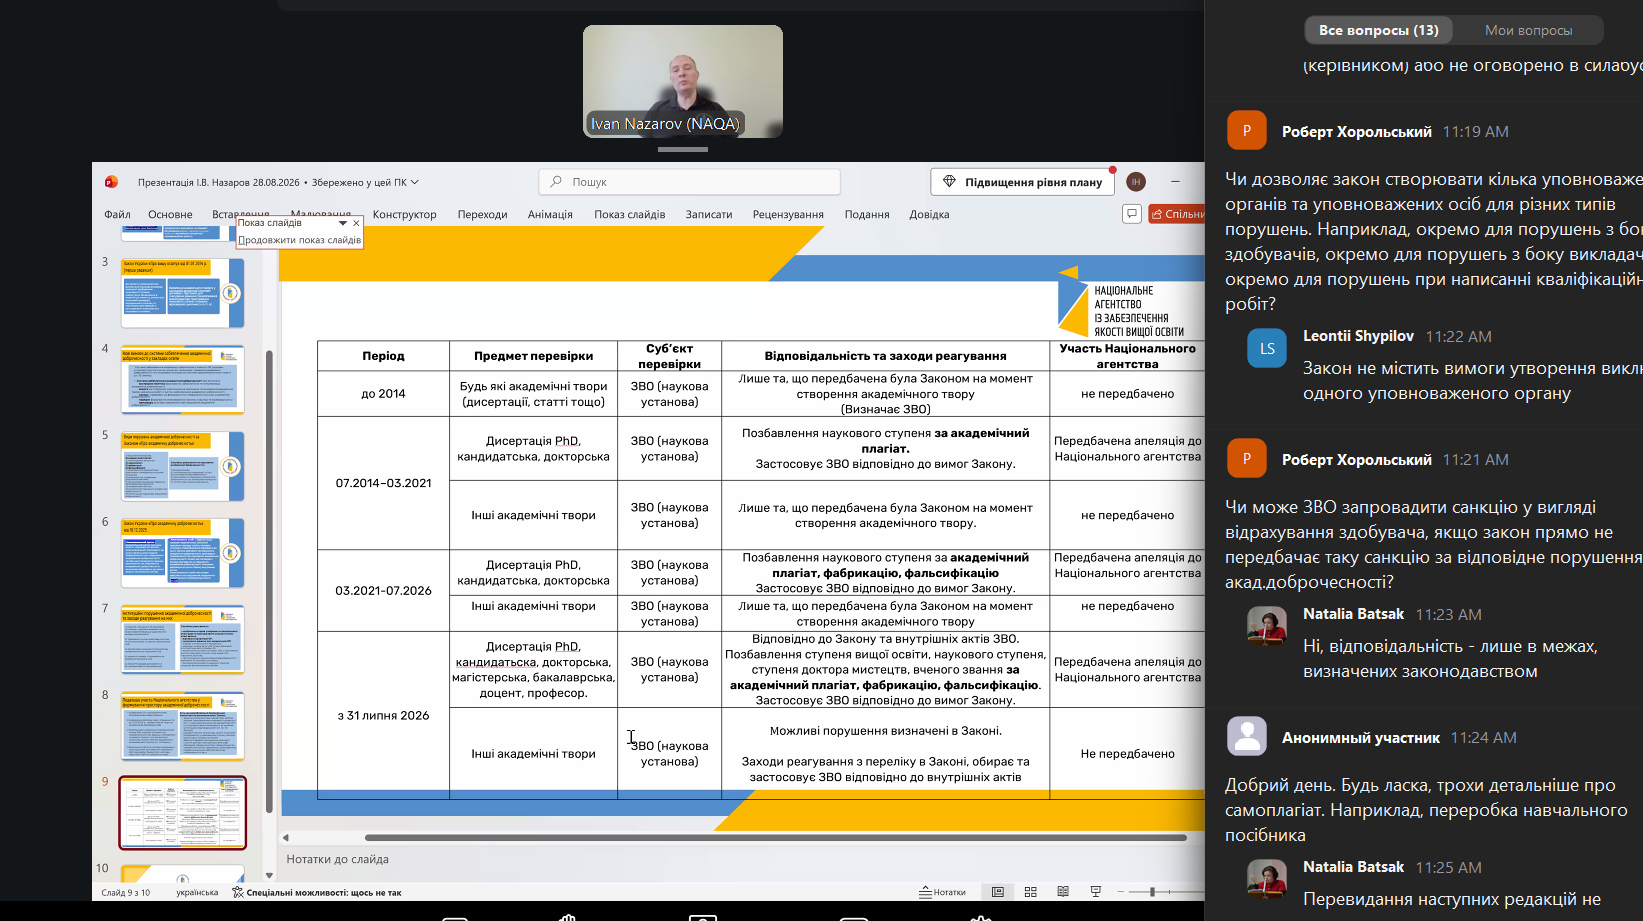
Task: Open the Конструктор ribbon tab
Action: coord(404,214)
